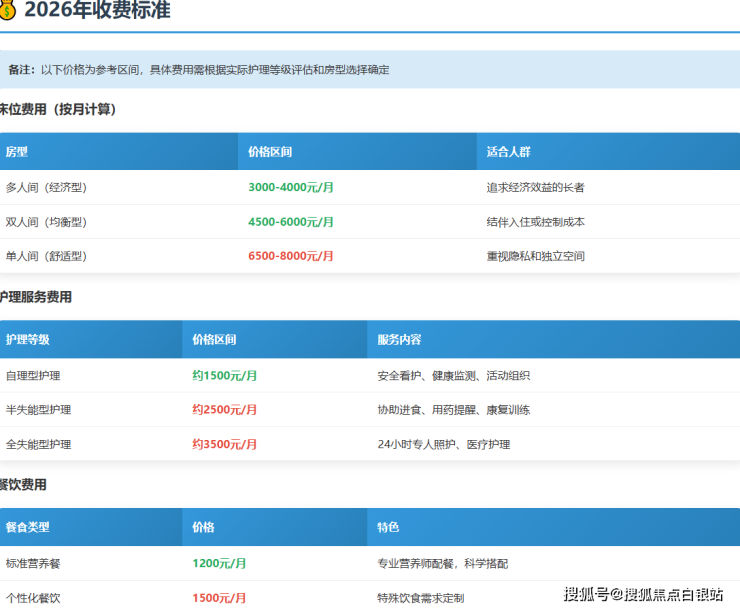Viewport: 740px width, 610px height.
Task: Click the 约2500元/月 price
Action: pyautogui.click(x=225, y=410)
